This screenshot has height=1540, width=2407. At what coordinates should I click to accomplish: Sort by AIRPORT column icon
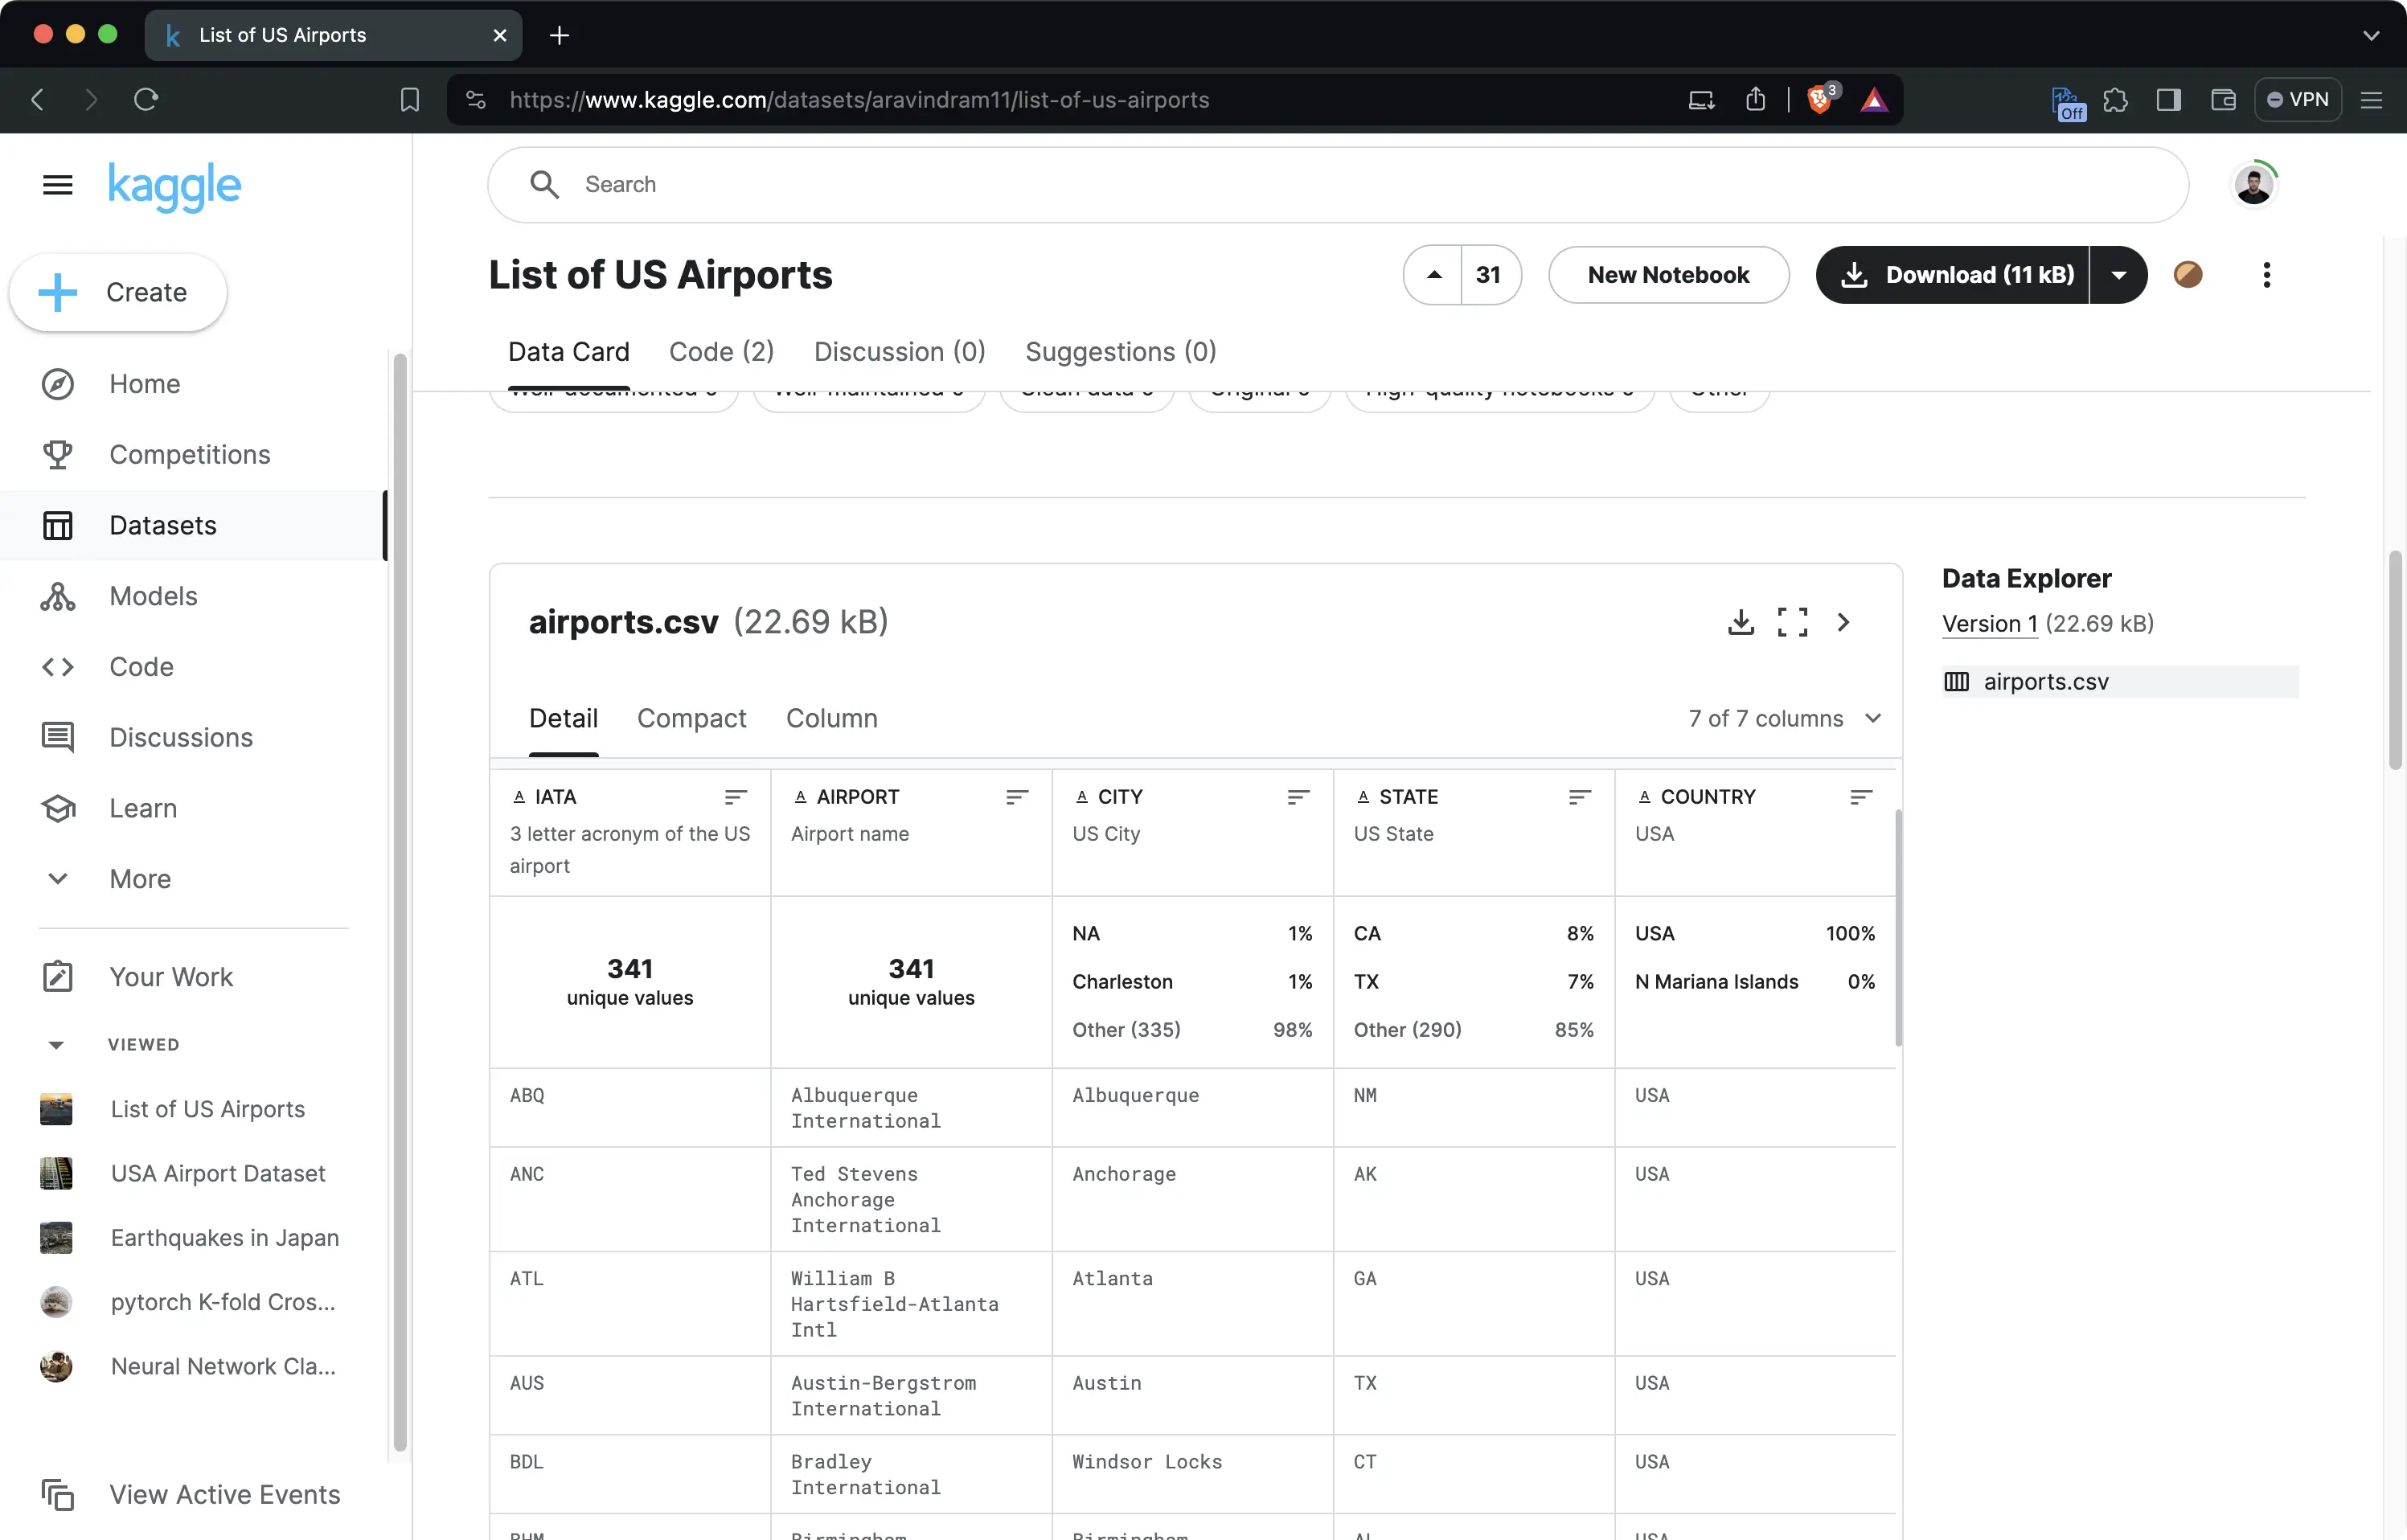coord(1017,797)
